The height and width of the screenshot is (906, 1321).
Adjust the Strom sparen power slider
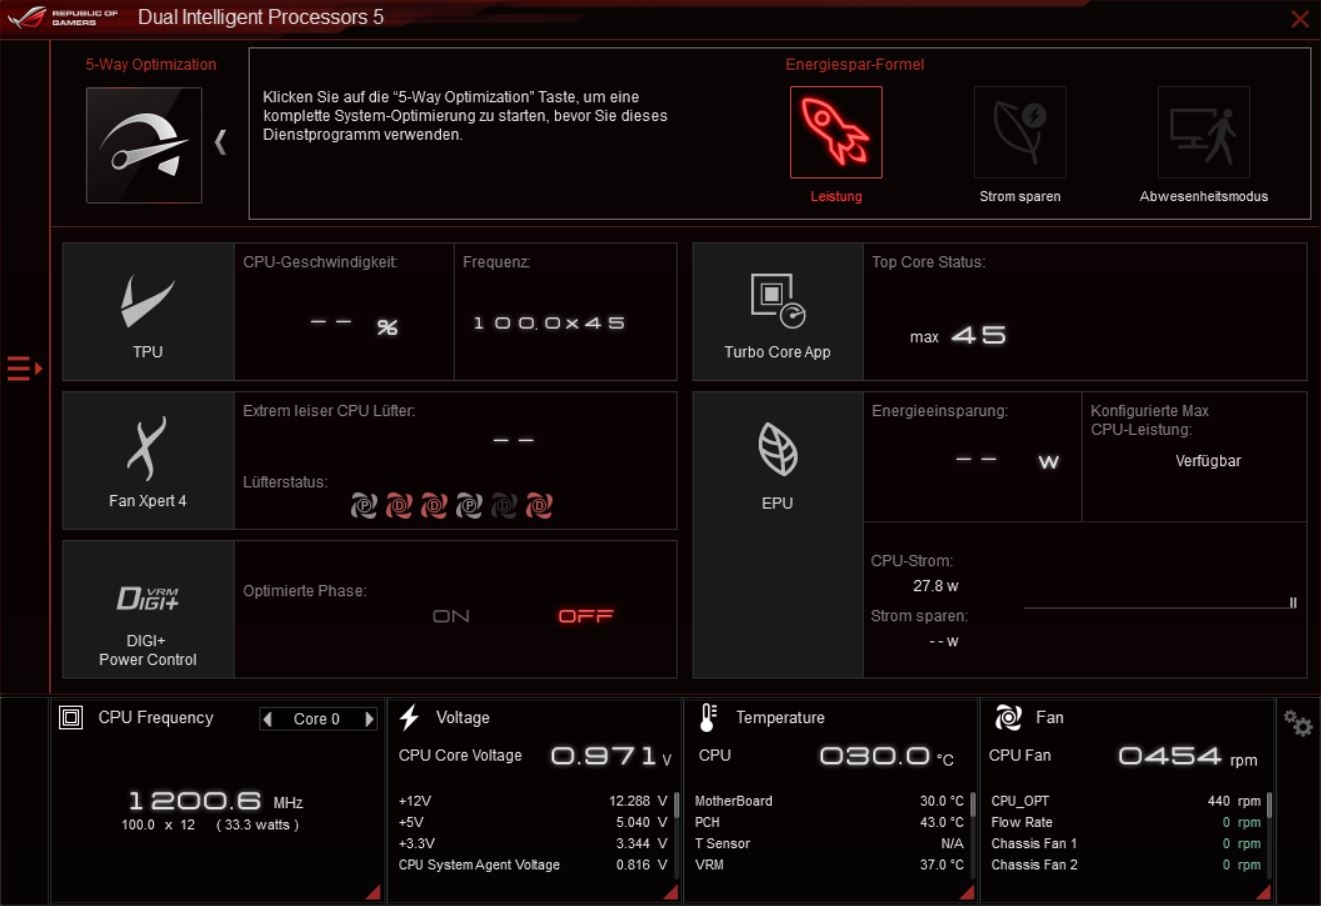point(1293,603)
